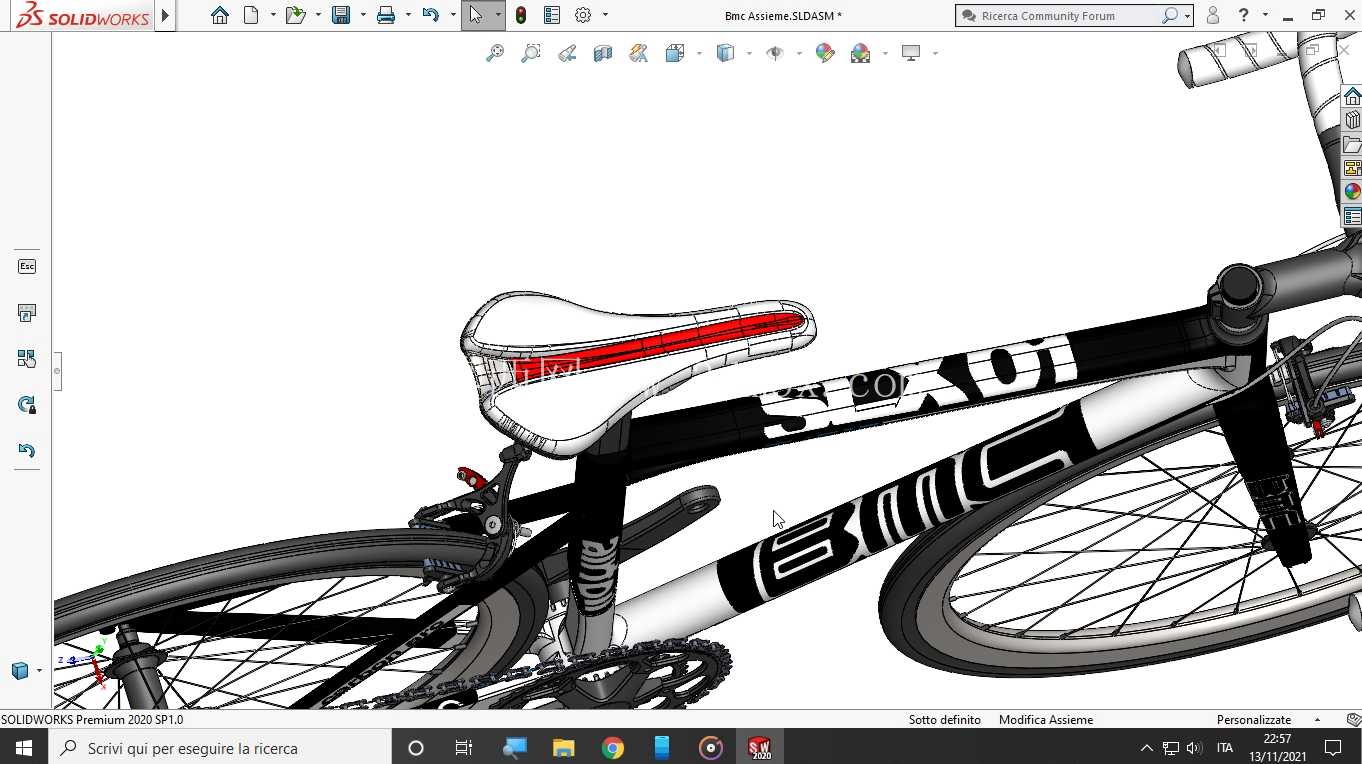Expand the Help dropdown arrow

(x=1265, y=15)
